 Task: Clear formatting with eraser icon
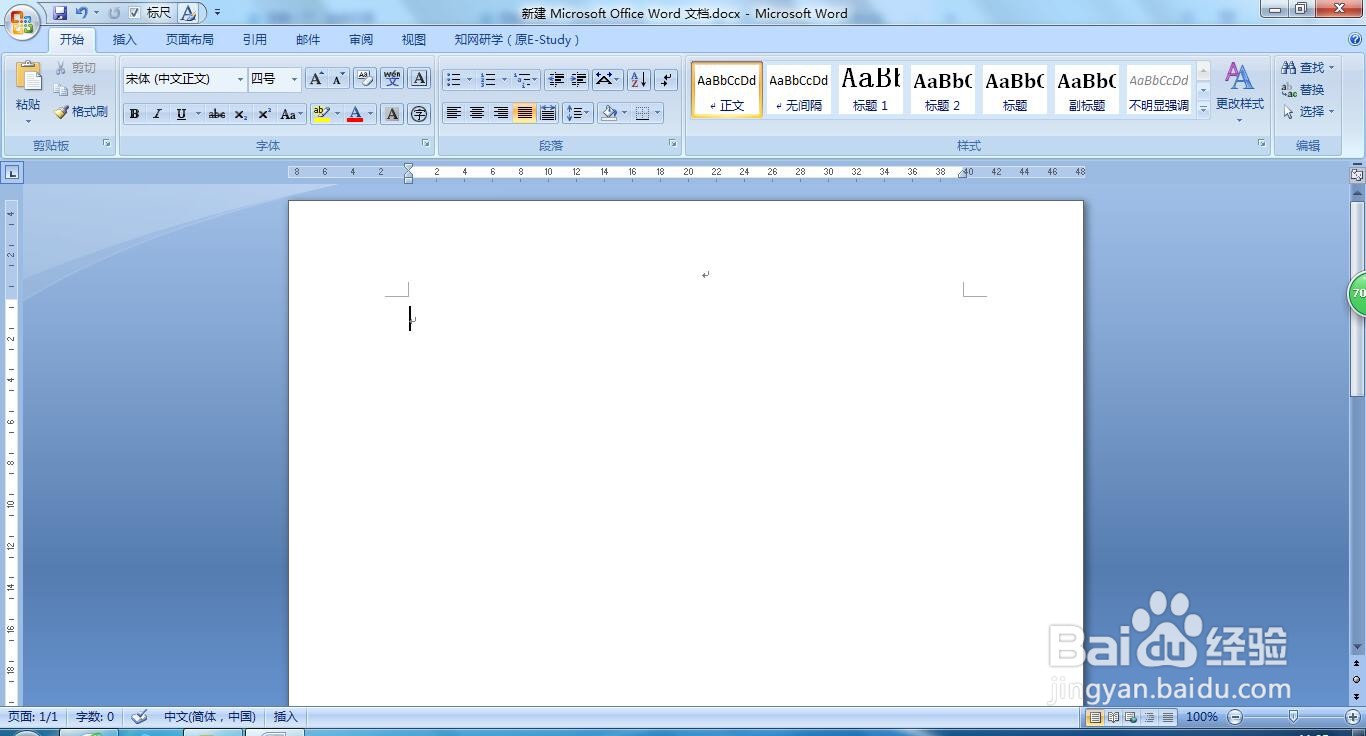[x=365, y=79]
